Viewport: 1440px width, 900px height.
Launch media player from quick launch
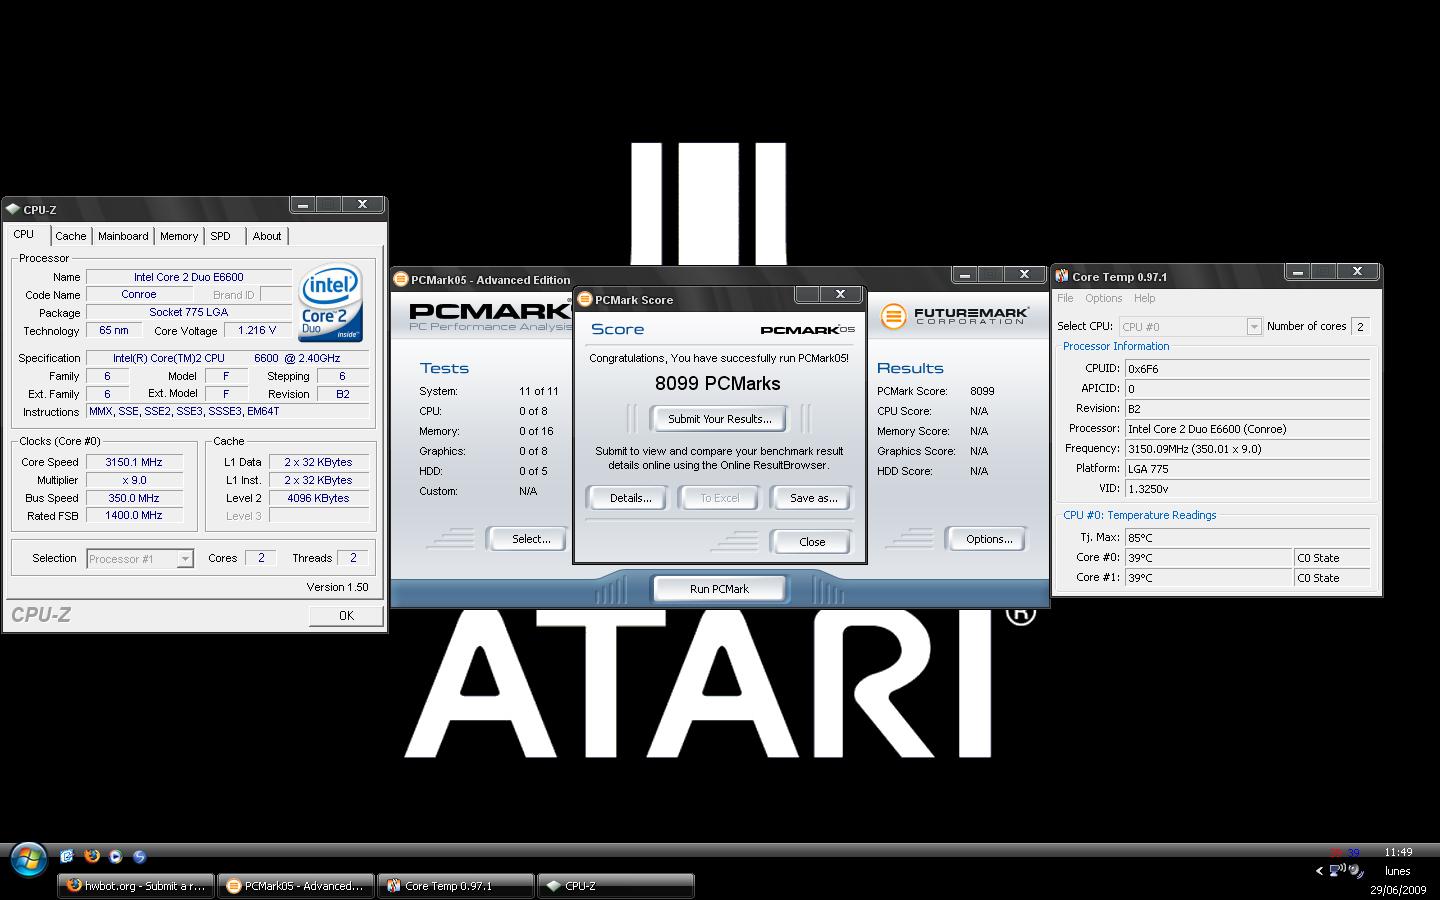pyautogui.click(x=116, y=856)
